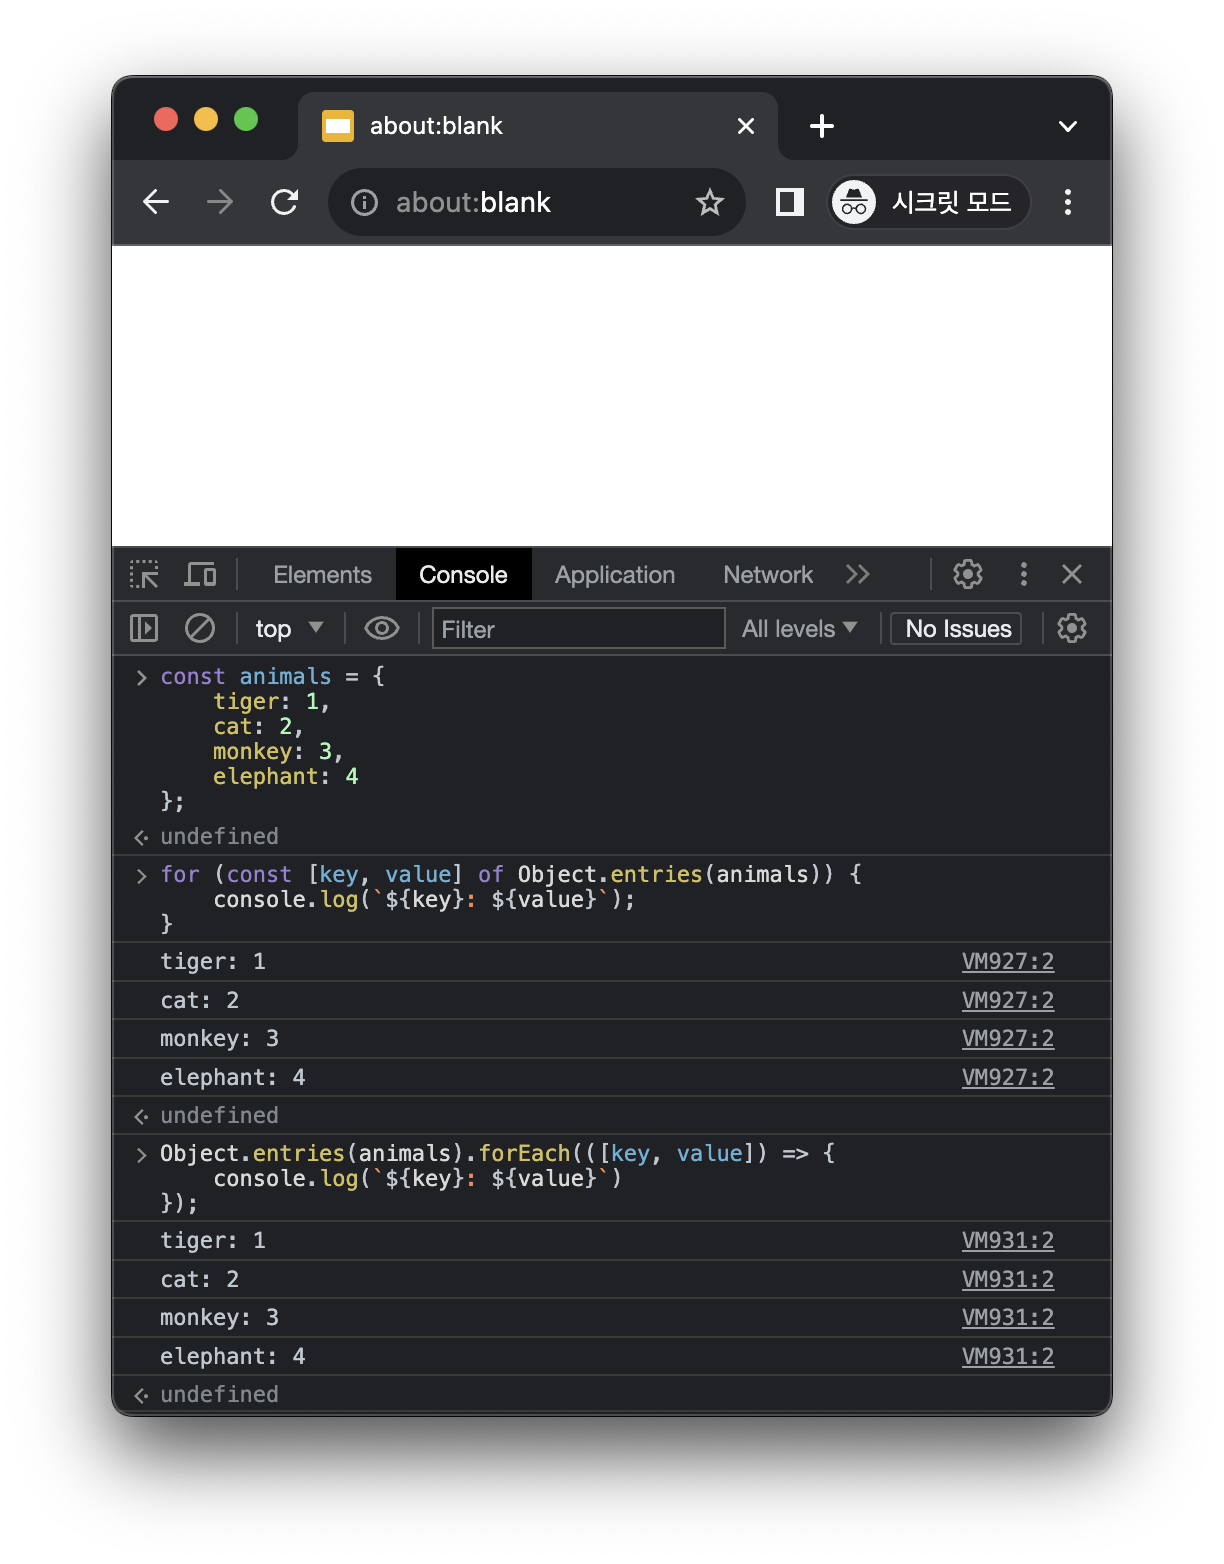This screenshot has height=1564, width=1224.
Task: Show more DevTools tabs
Action: 858,574
